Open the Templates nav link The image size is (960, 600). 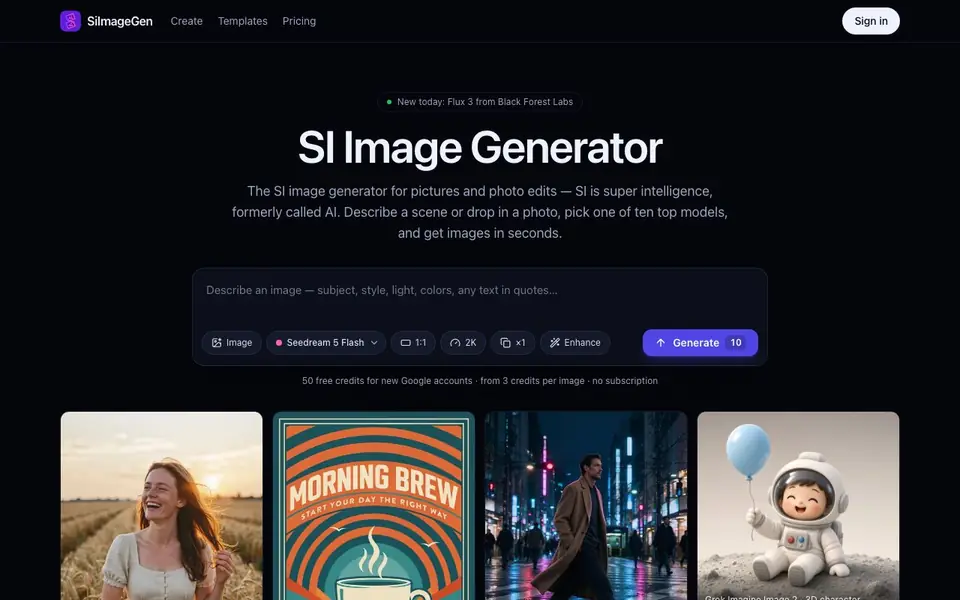click(x=242, y=21)
